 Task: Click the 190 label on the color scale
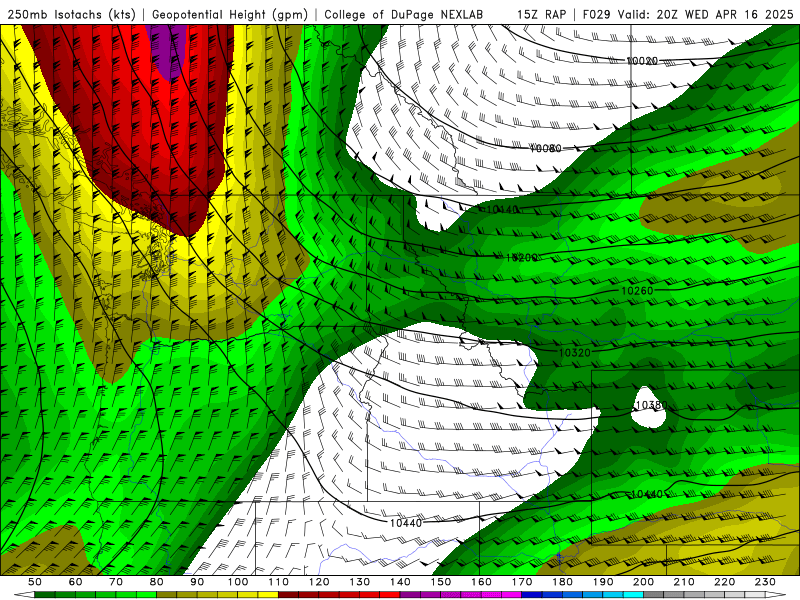[603, 582]
